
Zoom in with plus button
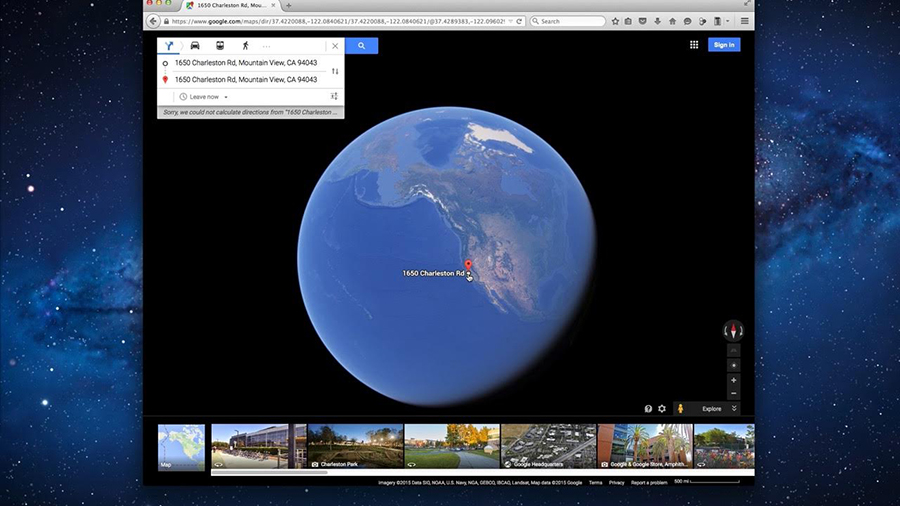pos(733,380)
